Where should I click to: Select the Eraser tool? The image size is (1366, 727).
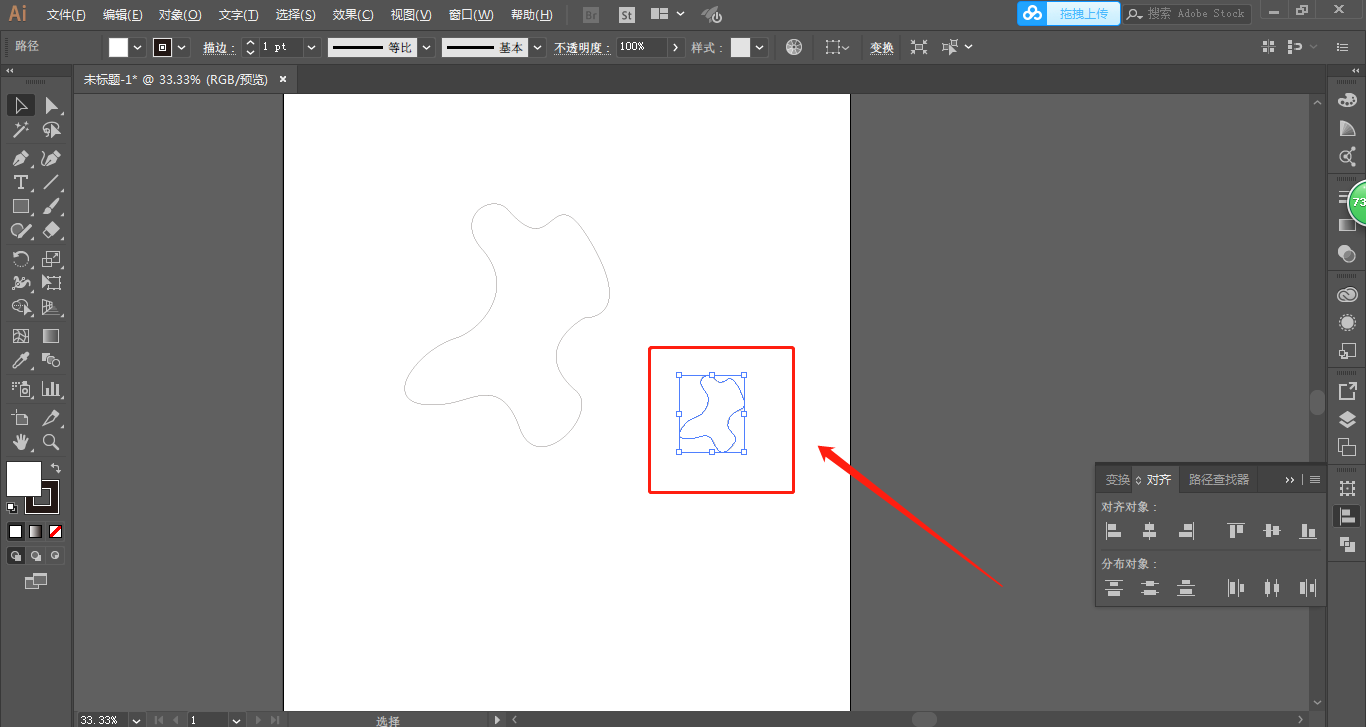(52, 230)
